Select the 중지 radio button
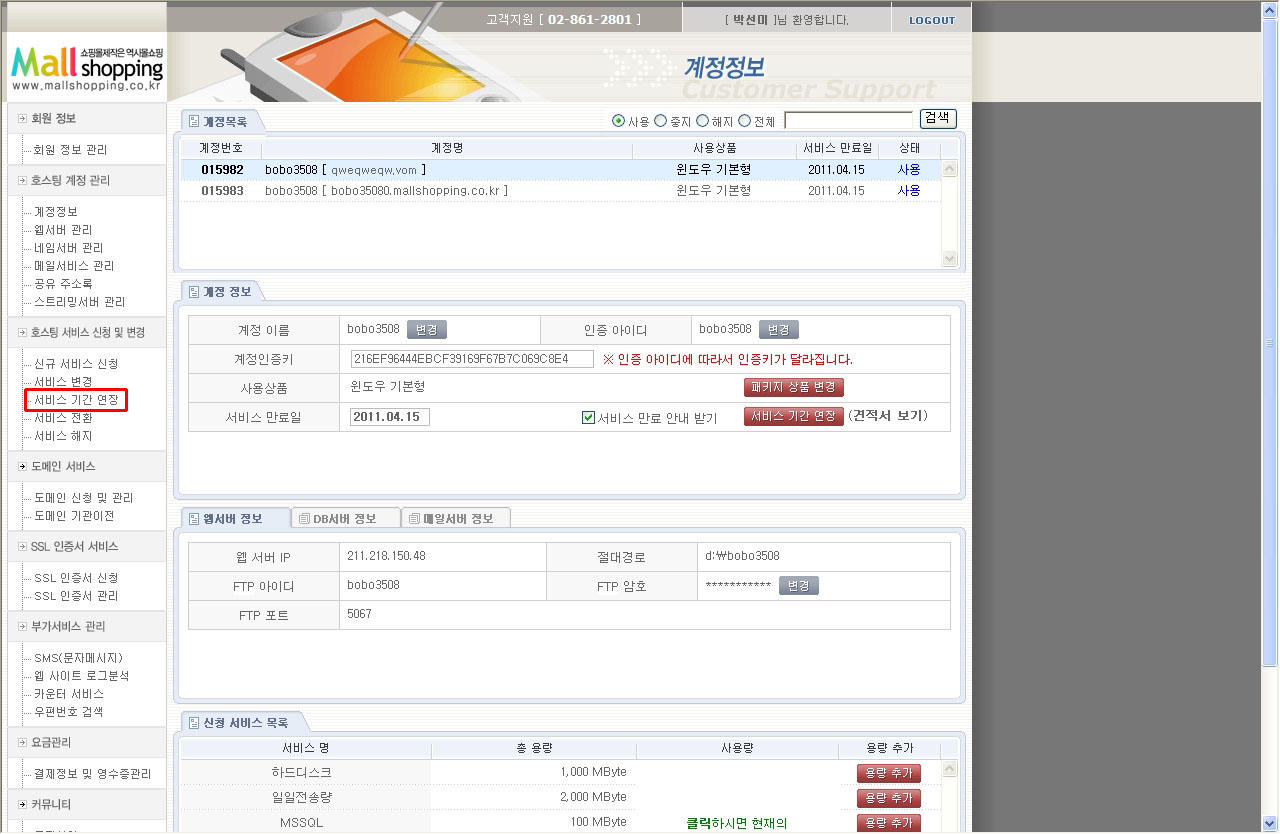Screen dimensions: 1280x834 point(660,121)
